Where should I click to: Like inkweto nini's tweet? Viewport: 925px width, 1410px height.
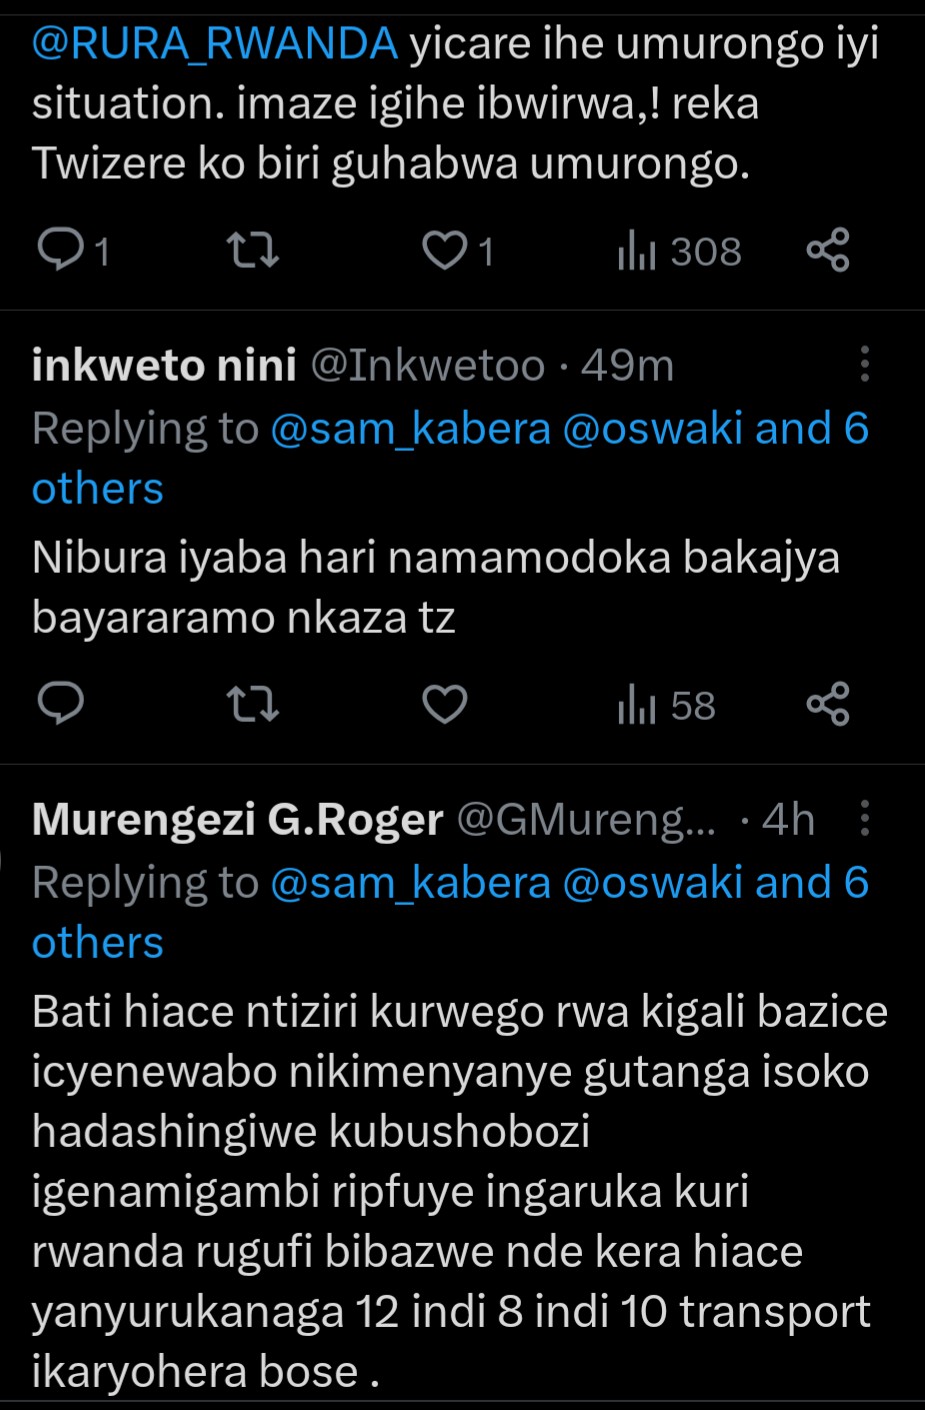(x=445, y=704)
